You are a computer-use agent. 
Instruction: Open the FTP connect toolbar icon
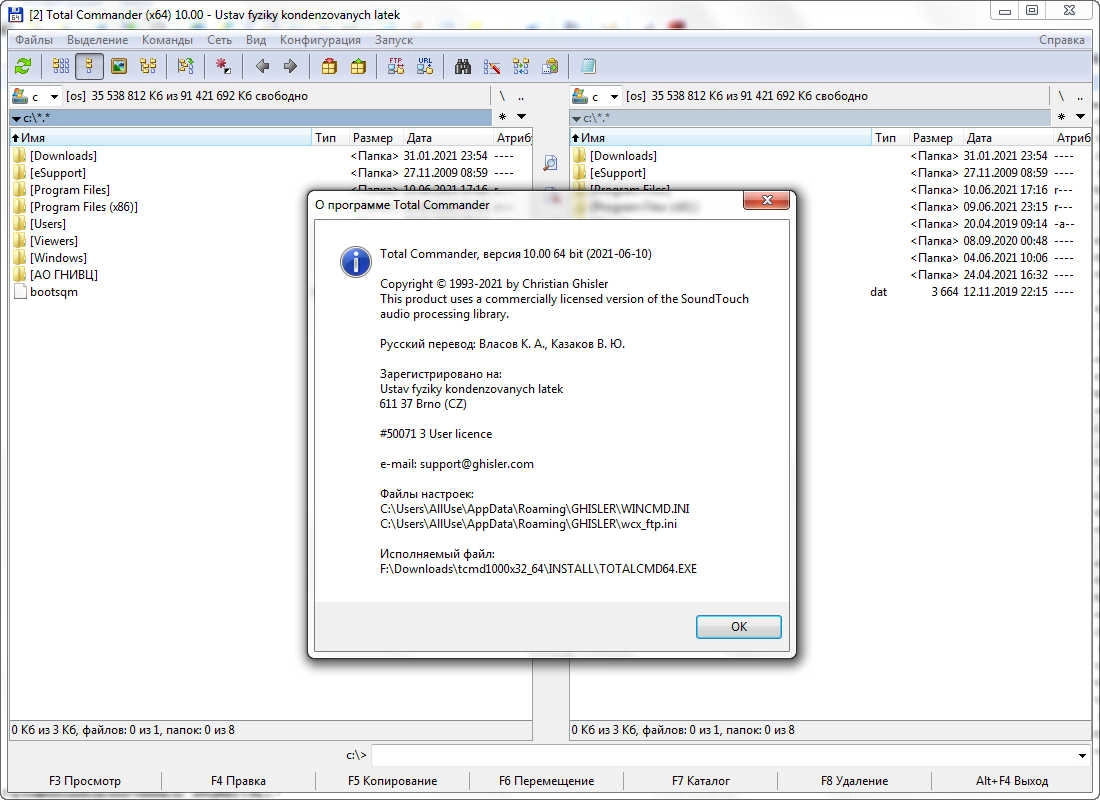[396, 67]
